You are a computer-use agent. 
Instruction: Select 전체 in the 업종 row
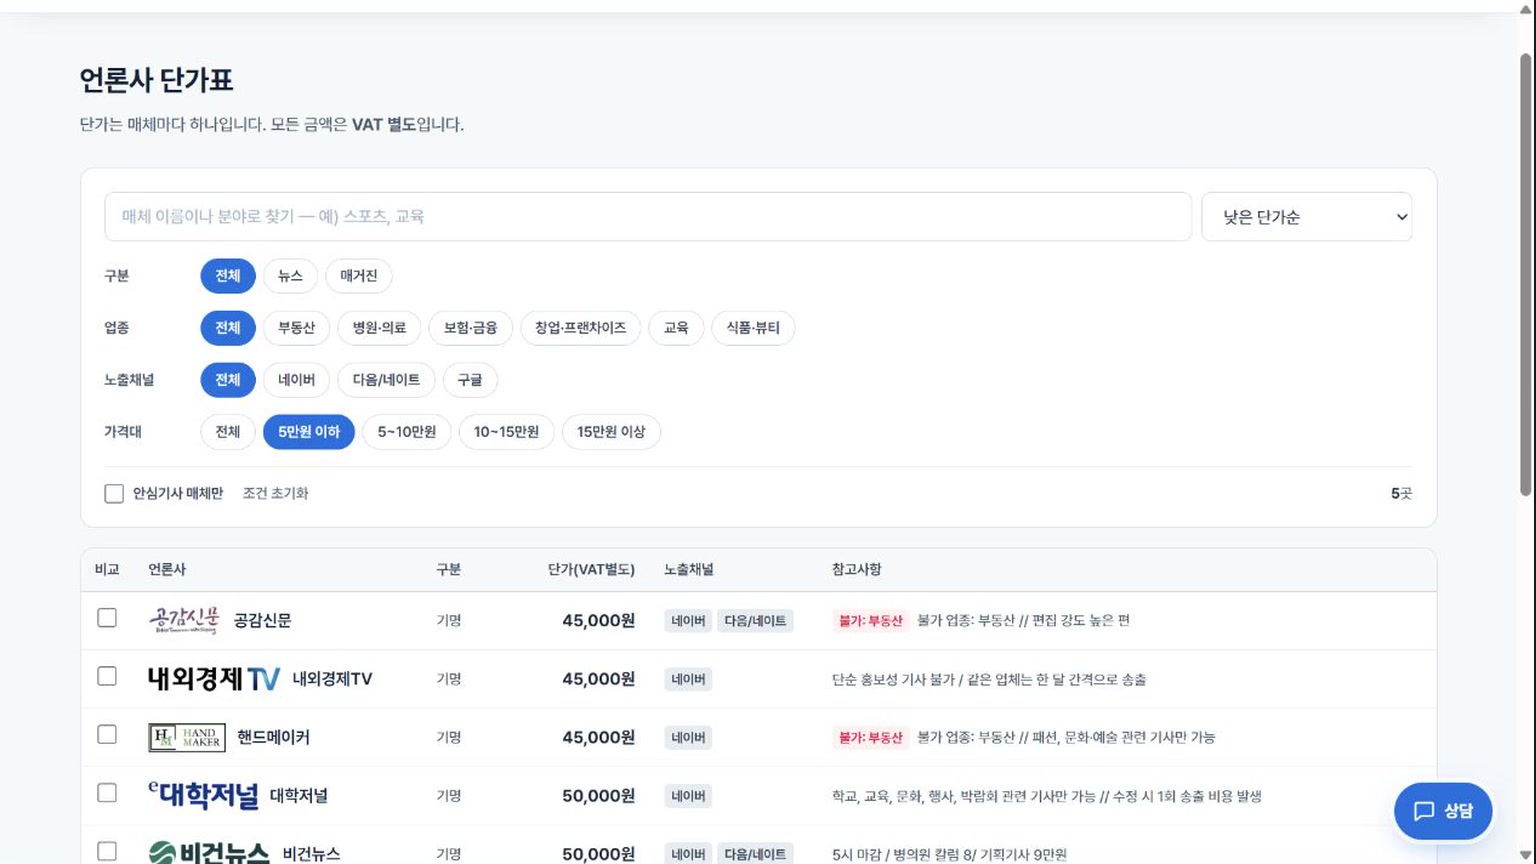tap(228, 328)
